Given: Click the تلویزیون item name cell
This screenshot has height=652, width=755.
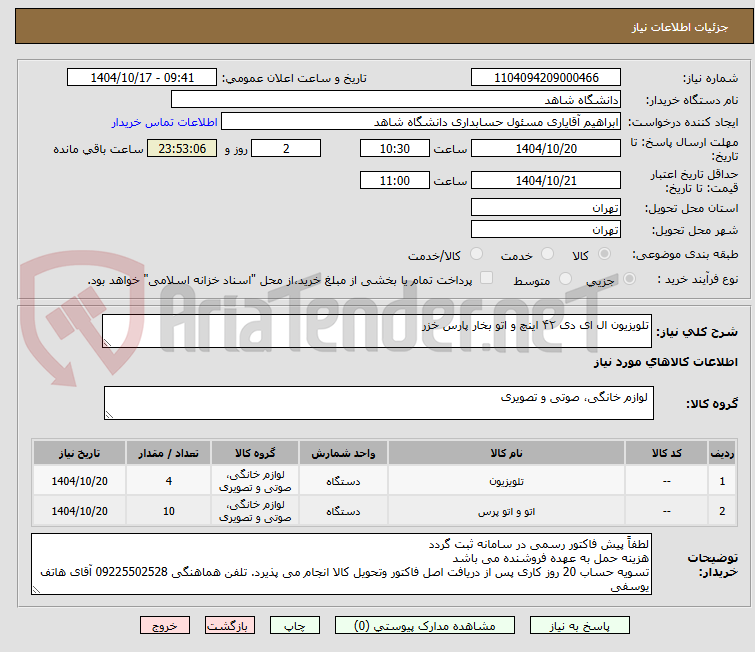Looking at the screenshot, I should (x=507, y=481).
